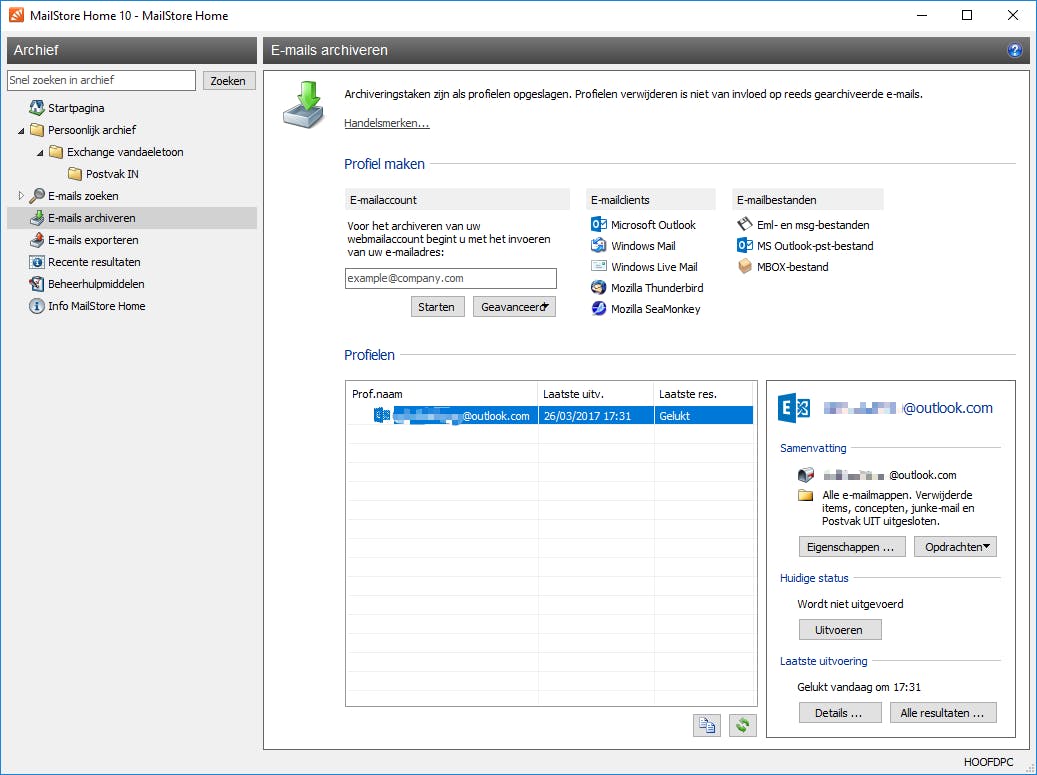Focus the example@company.com email field
1037x775 pixels.
point(450,278)
